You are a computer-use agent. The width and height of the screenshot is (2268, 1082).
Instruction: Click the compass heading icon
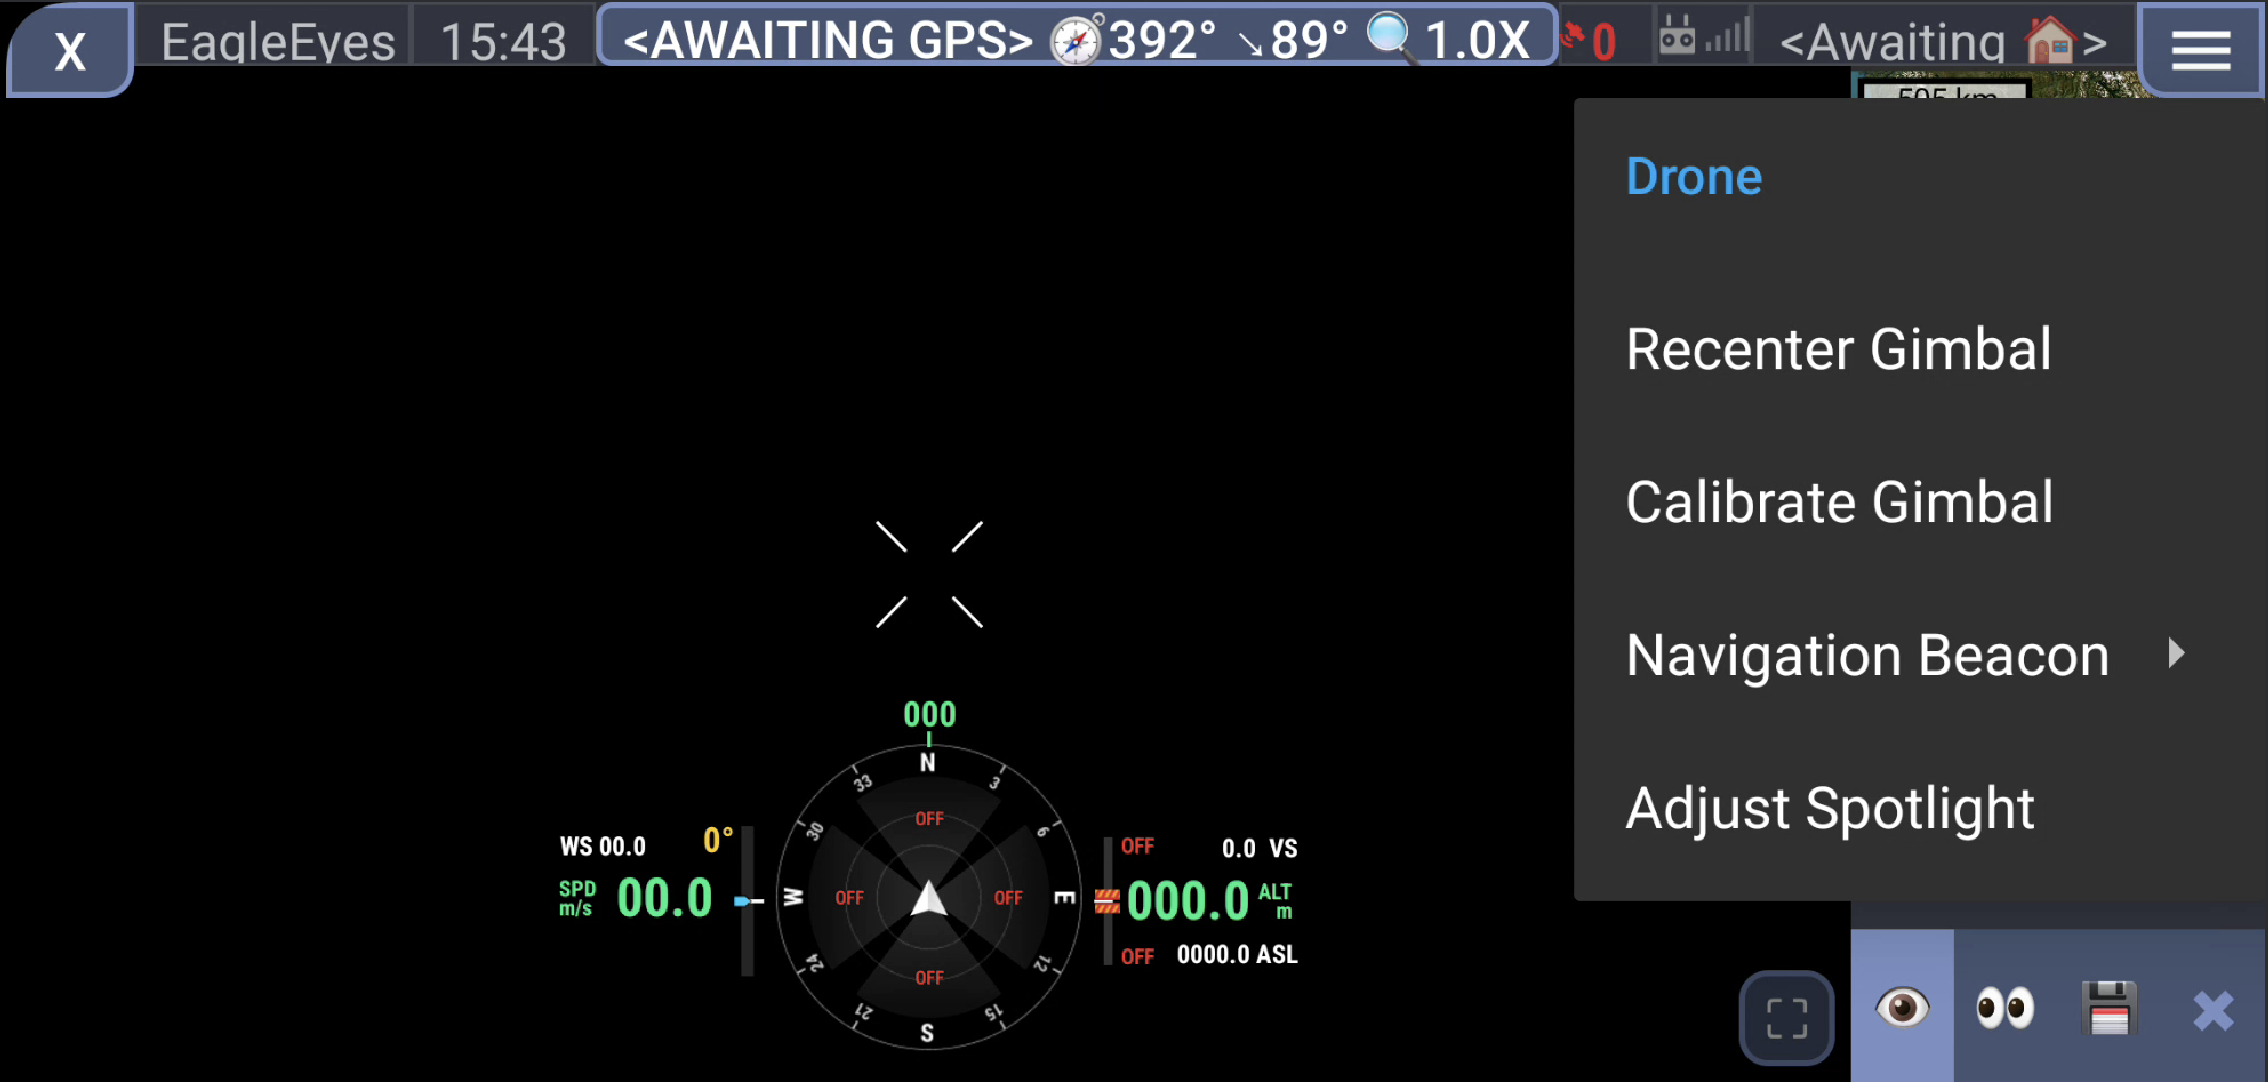[1076, 42]
